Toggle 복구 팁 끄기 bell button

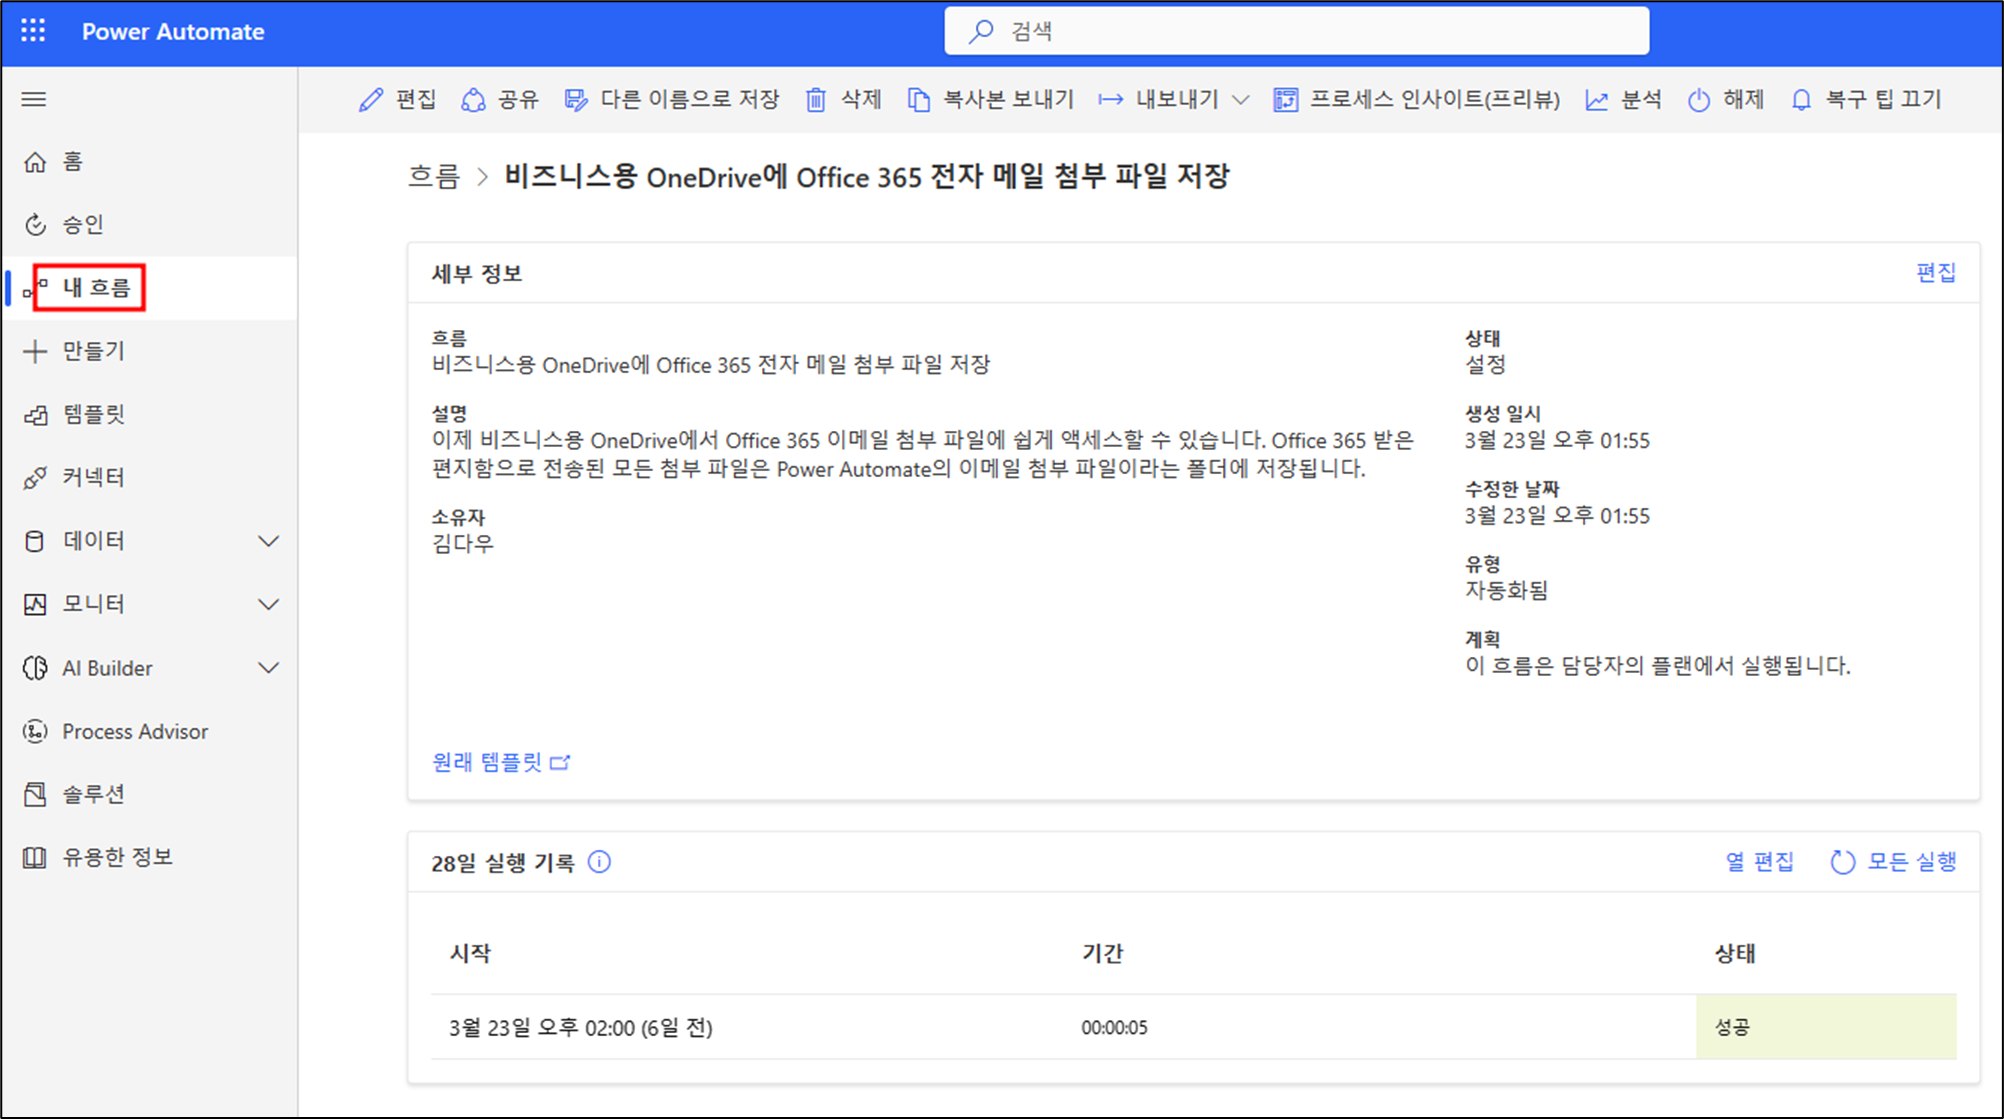coord(1801,100)
